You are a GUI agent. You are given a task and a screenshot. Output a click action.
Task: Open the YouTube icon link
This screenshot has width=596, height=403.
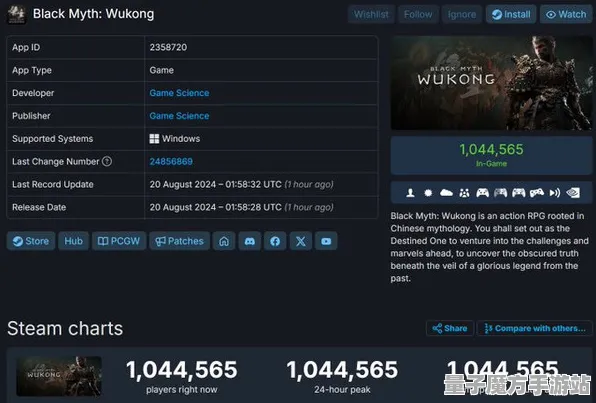coord(326,241)
